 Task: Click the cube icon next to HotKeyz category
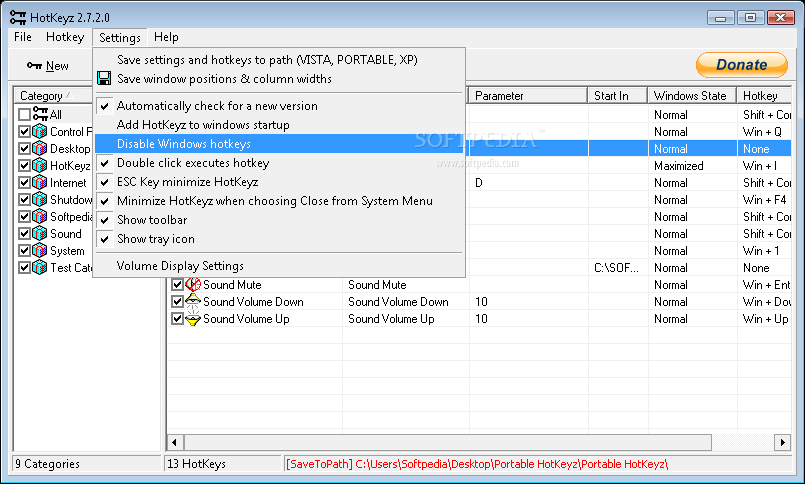[x=40, y=165]
